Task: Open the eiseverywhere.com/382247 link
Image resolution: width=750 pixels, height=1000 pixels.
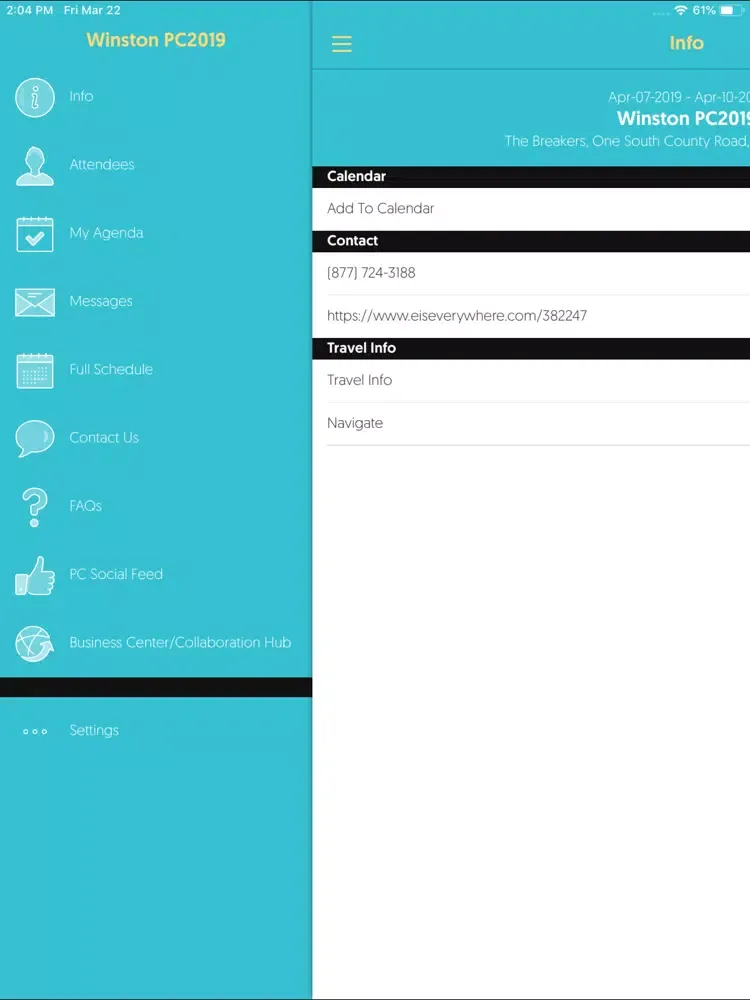Action: 531,316
